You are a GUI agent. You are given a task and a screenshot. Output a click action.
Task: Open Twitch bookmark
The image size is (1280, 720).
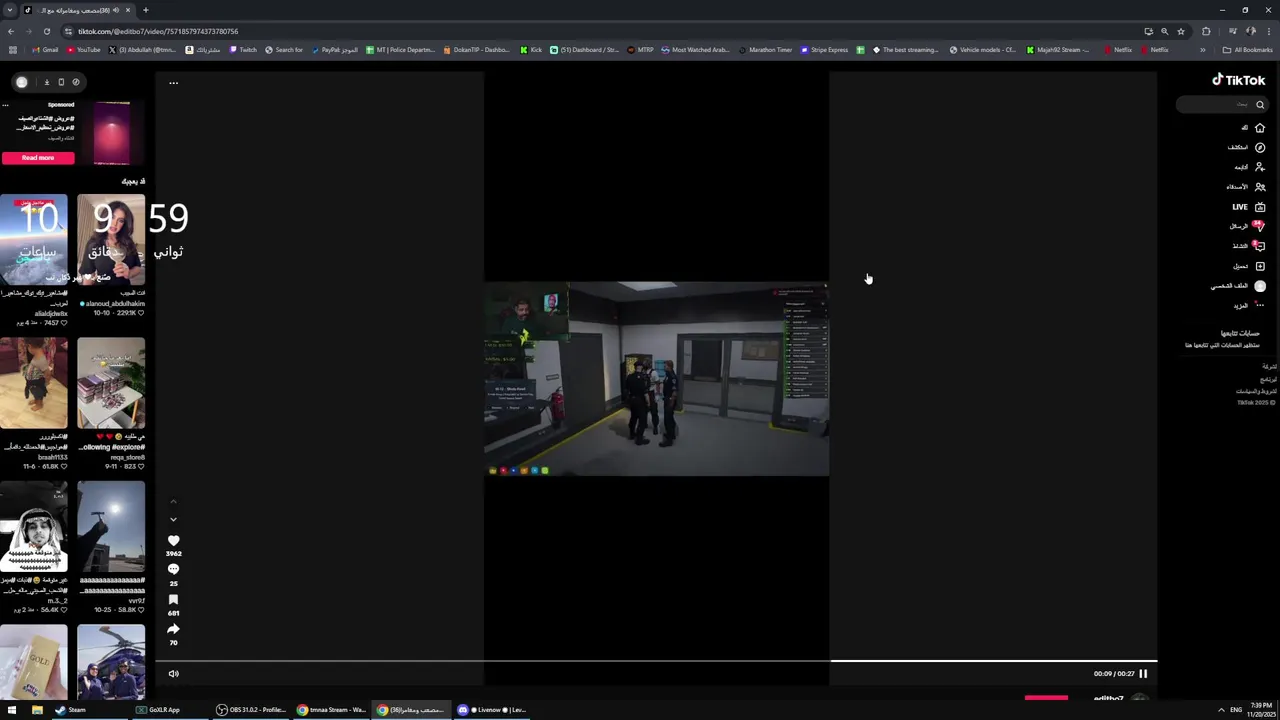(243, 50)
